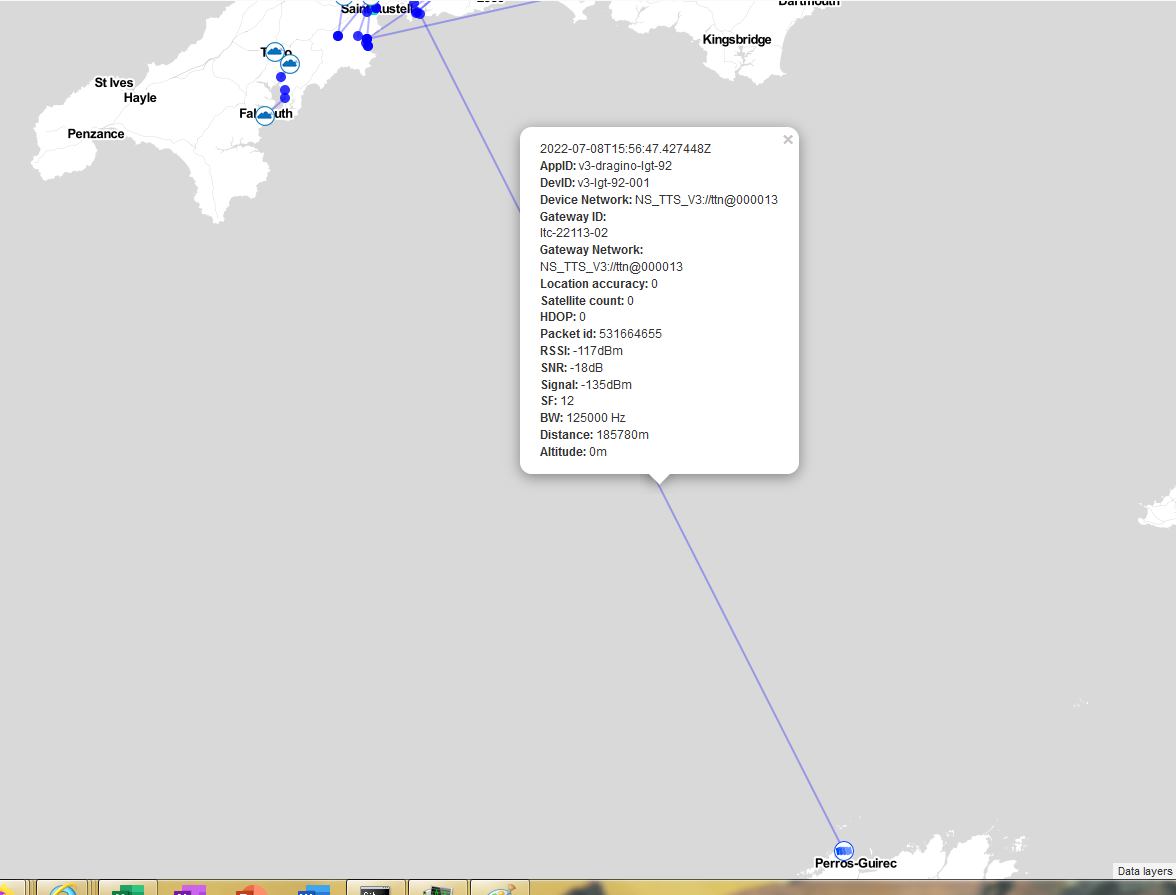The height and width of the screenshot is (895, 1176).
Task: Click the Altitude: 0m line
Action: 573,452
